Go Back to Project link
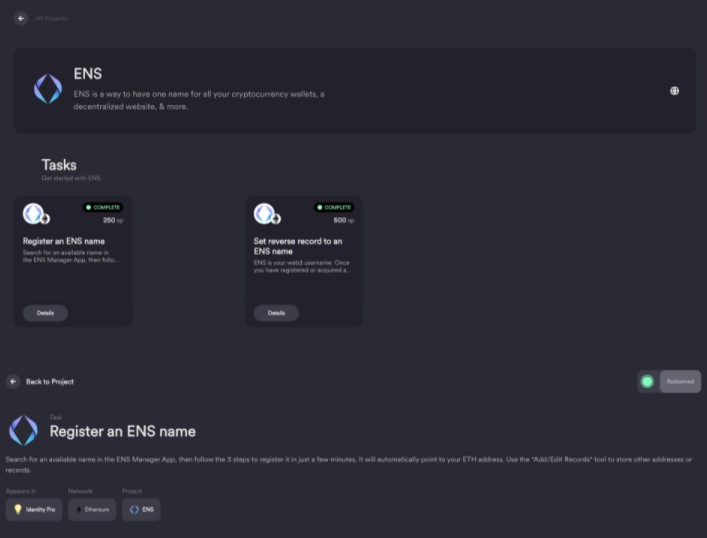 pyautogui.click(x=50, y=382)
